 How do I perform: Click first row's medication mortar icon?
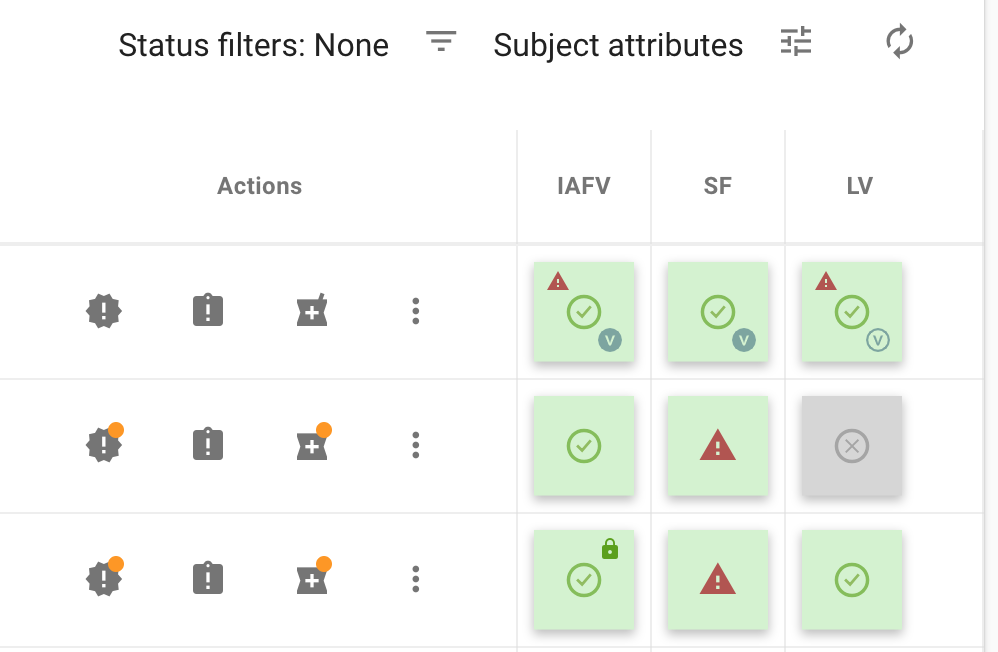312,312
